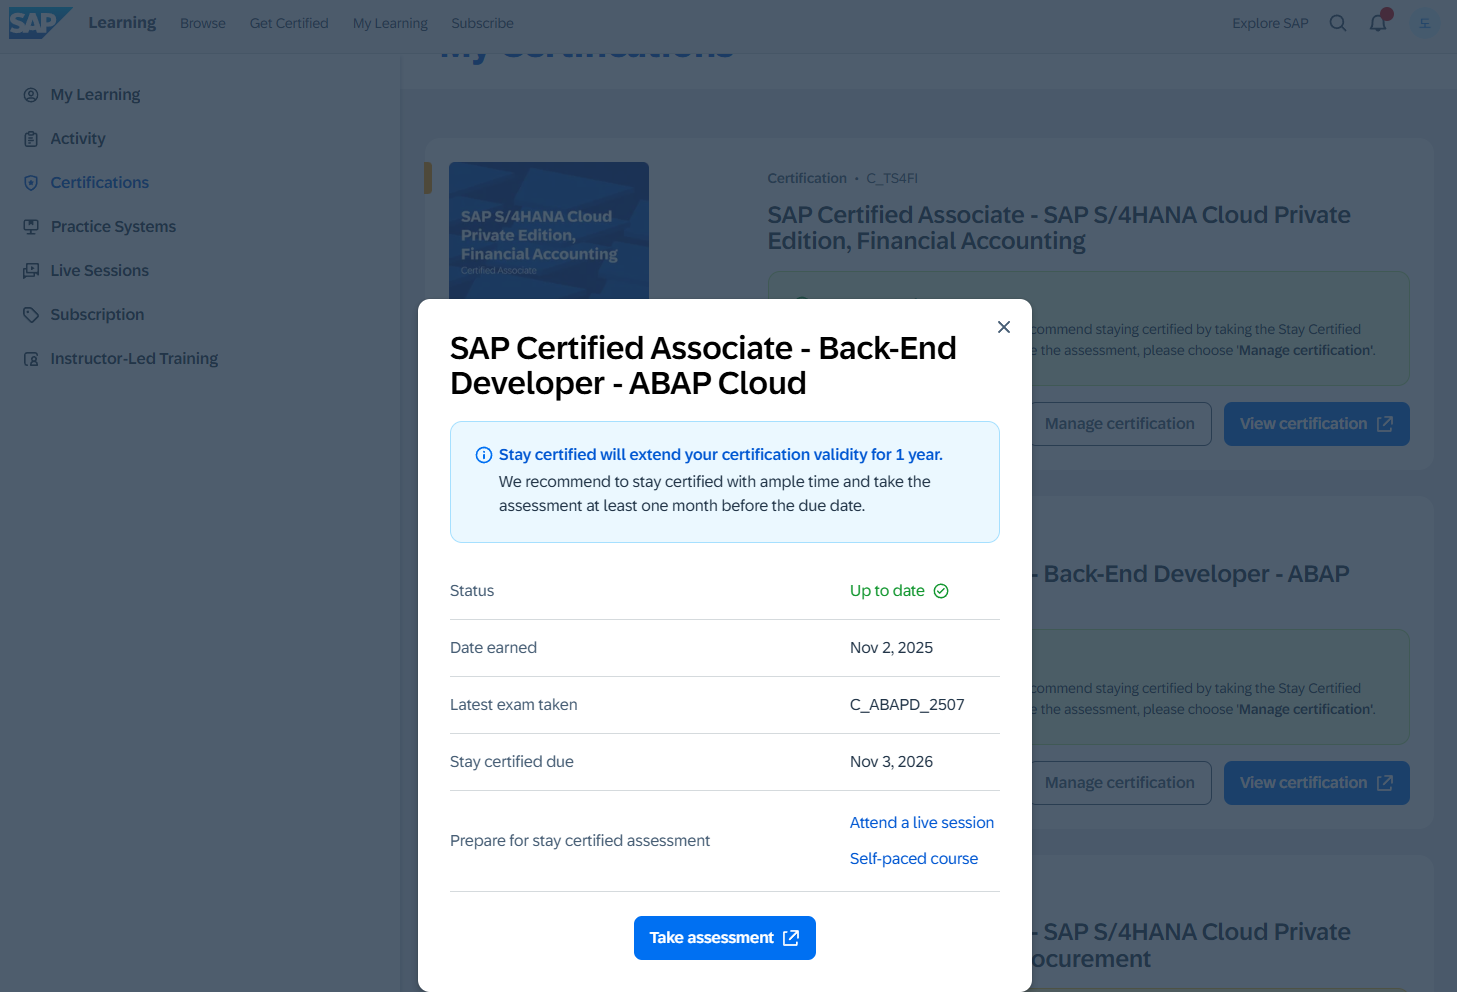Click the info icon in Stay certified notice
Image resolution: width=1457 pixels, height=992 pixels.
coord(484,455)
